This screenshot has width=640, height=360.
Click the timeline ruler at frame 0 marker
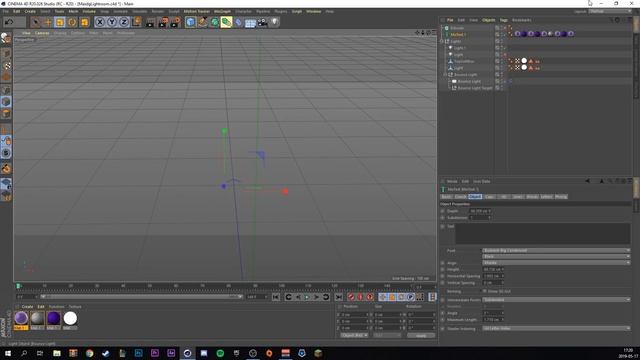[18, 286]
